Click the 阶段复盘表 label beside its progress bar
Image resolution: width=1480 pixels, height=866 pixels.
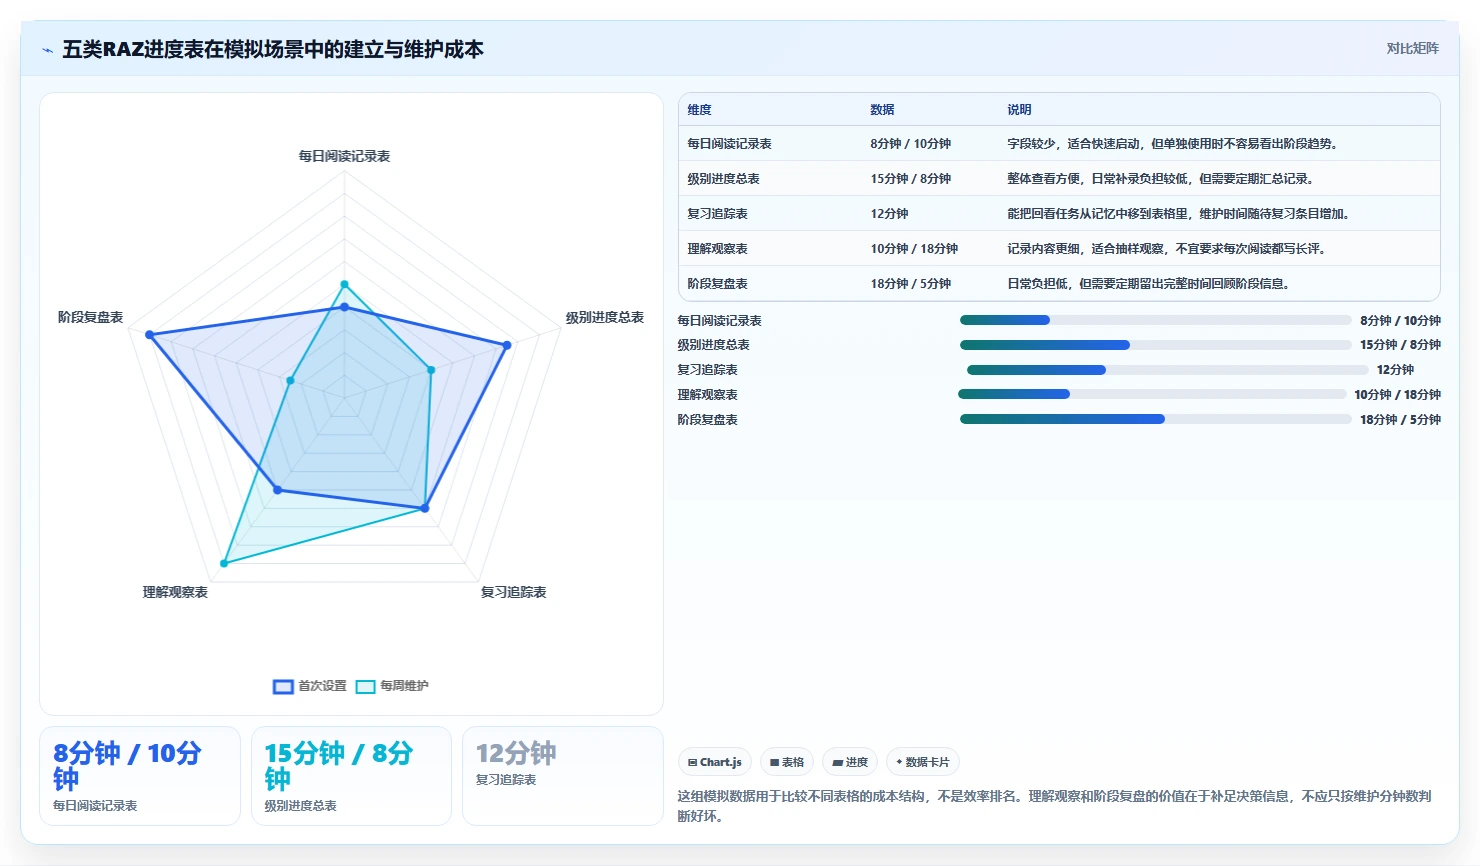tap(707, 420)
